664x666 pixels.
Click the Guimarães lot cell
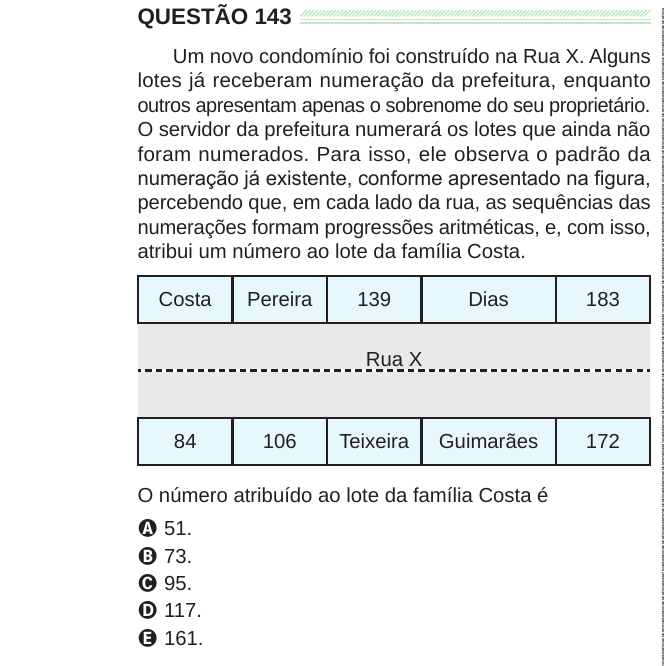(x=489, y=441)
